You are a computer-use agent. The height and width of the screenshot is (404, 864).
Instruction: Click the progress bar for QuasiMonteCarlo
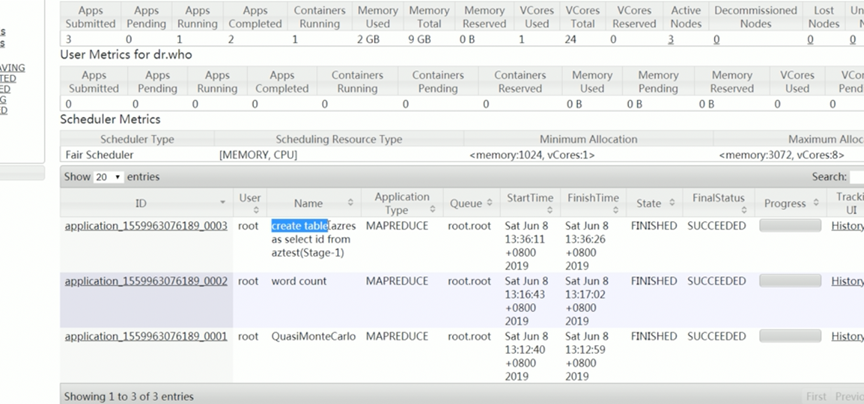(x=790, y=337)
